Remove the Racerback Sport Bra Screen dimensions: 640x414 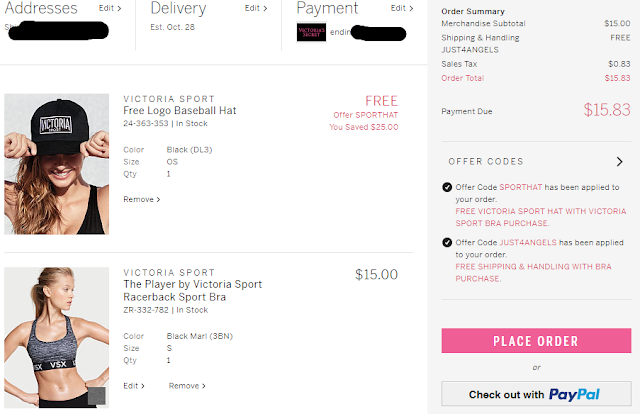click(187, 386)
